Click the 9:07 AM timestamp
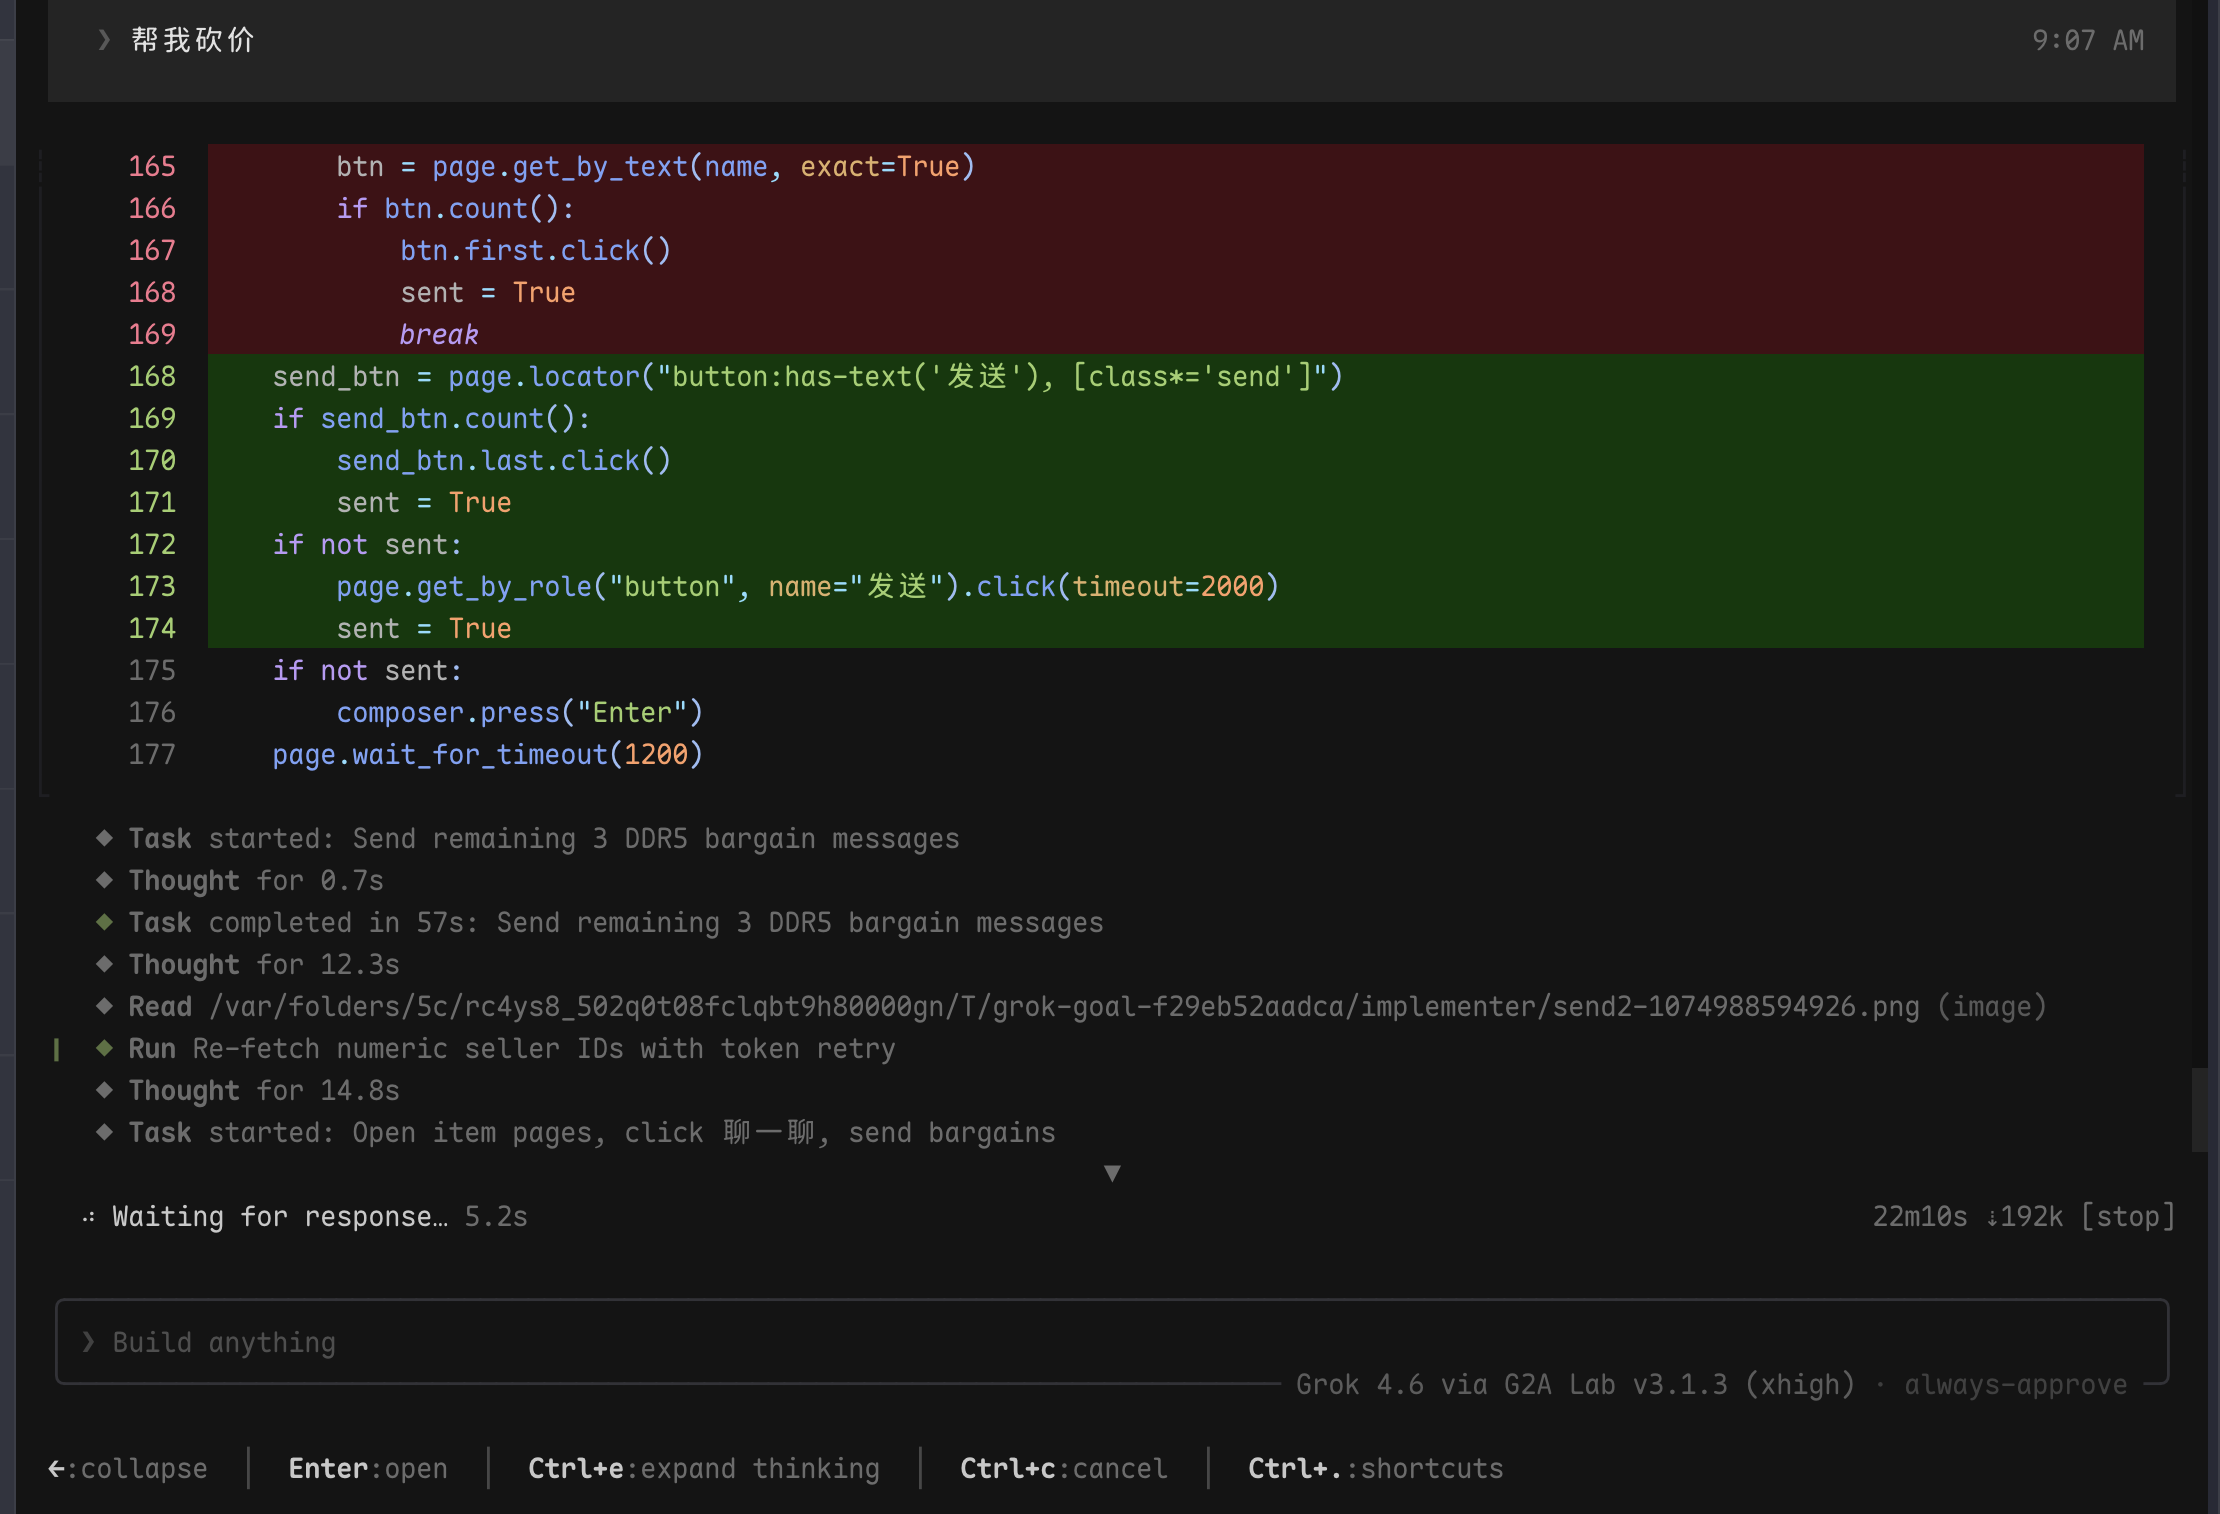This screenshot has height=1514, width=2220. tap(2088, 40)
